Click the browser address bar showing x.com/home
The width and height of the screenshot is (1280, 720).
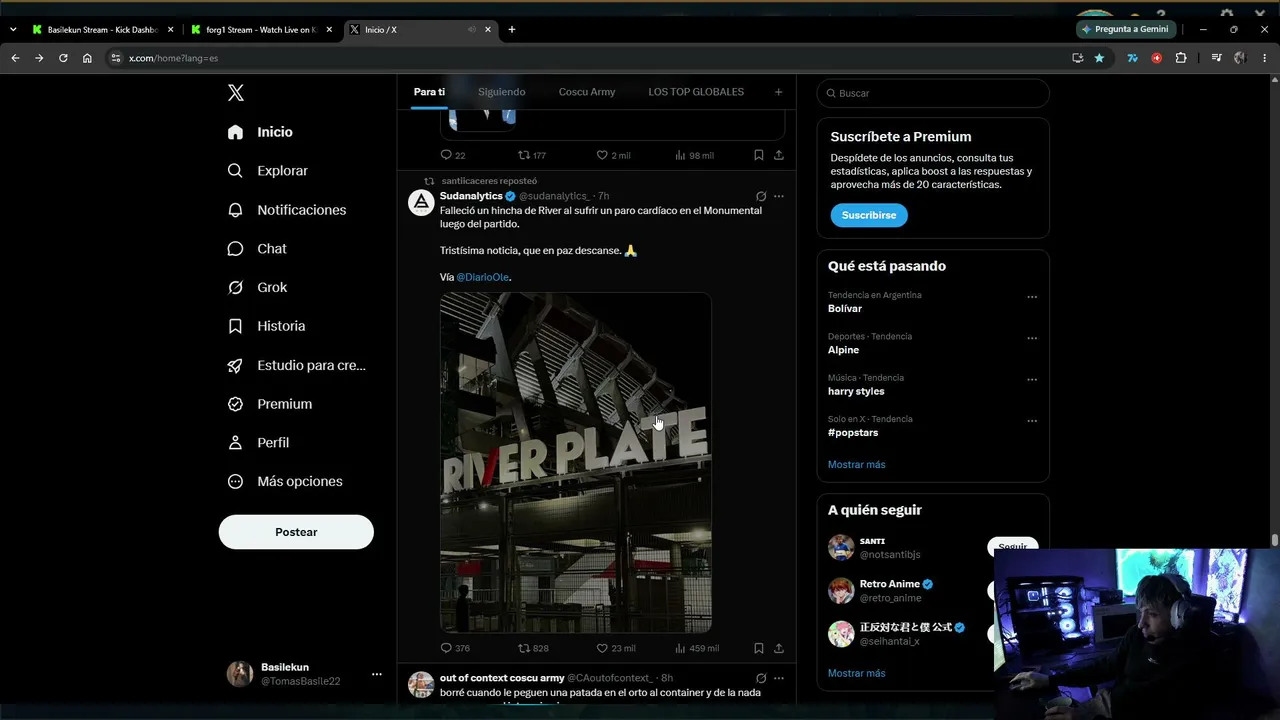coord(590,58)
